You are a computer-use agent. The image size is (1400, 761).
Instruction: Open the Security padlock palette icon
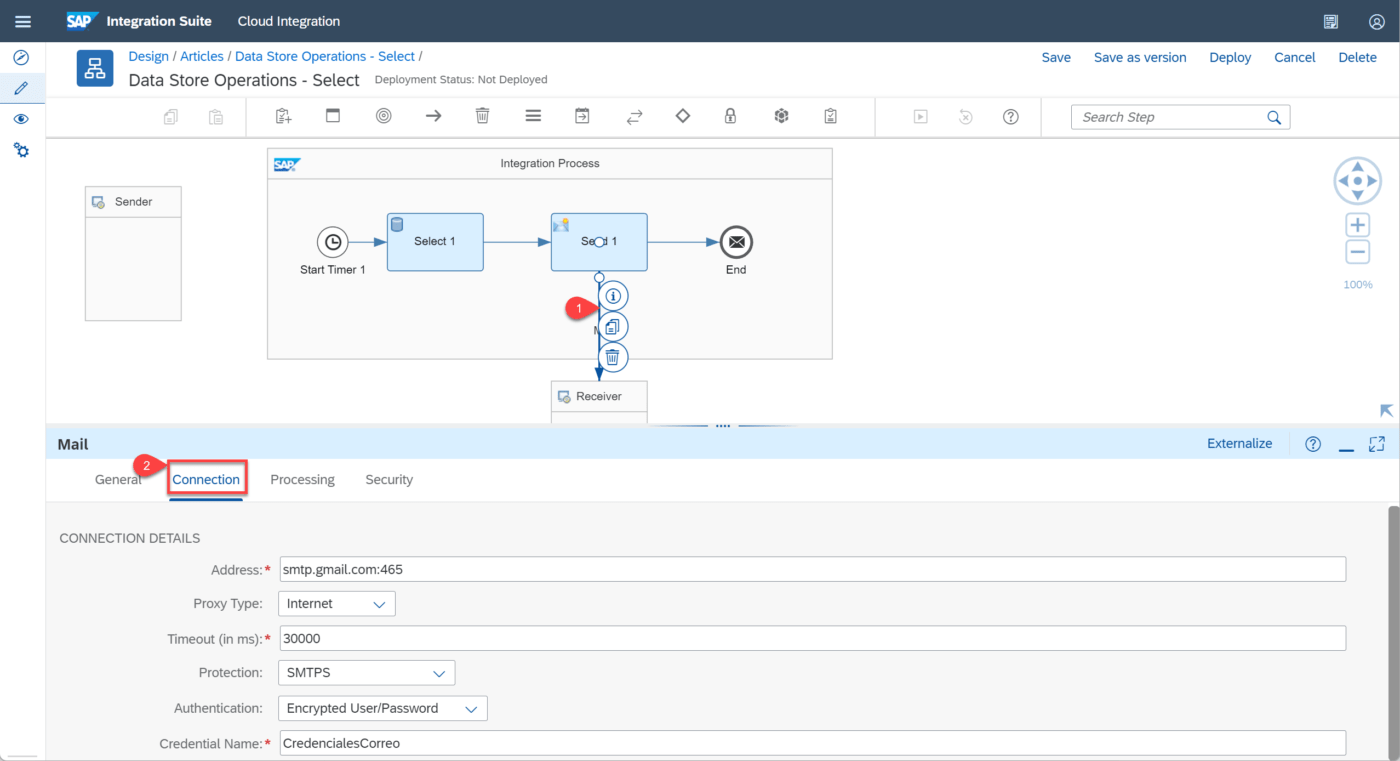point(731,116)
